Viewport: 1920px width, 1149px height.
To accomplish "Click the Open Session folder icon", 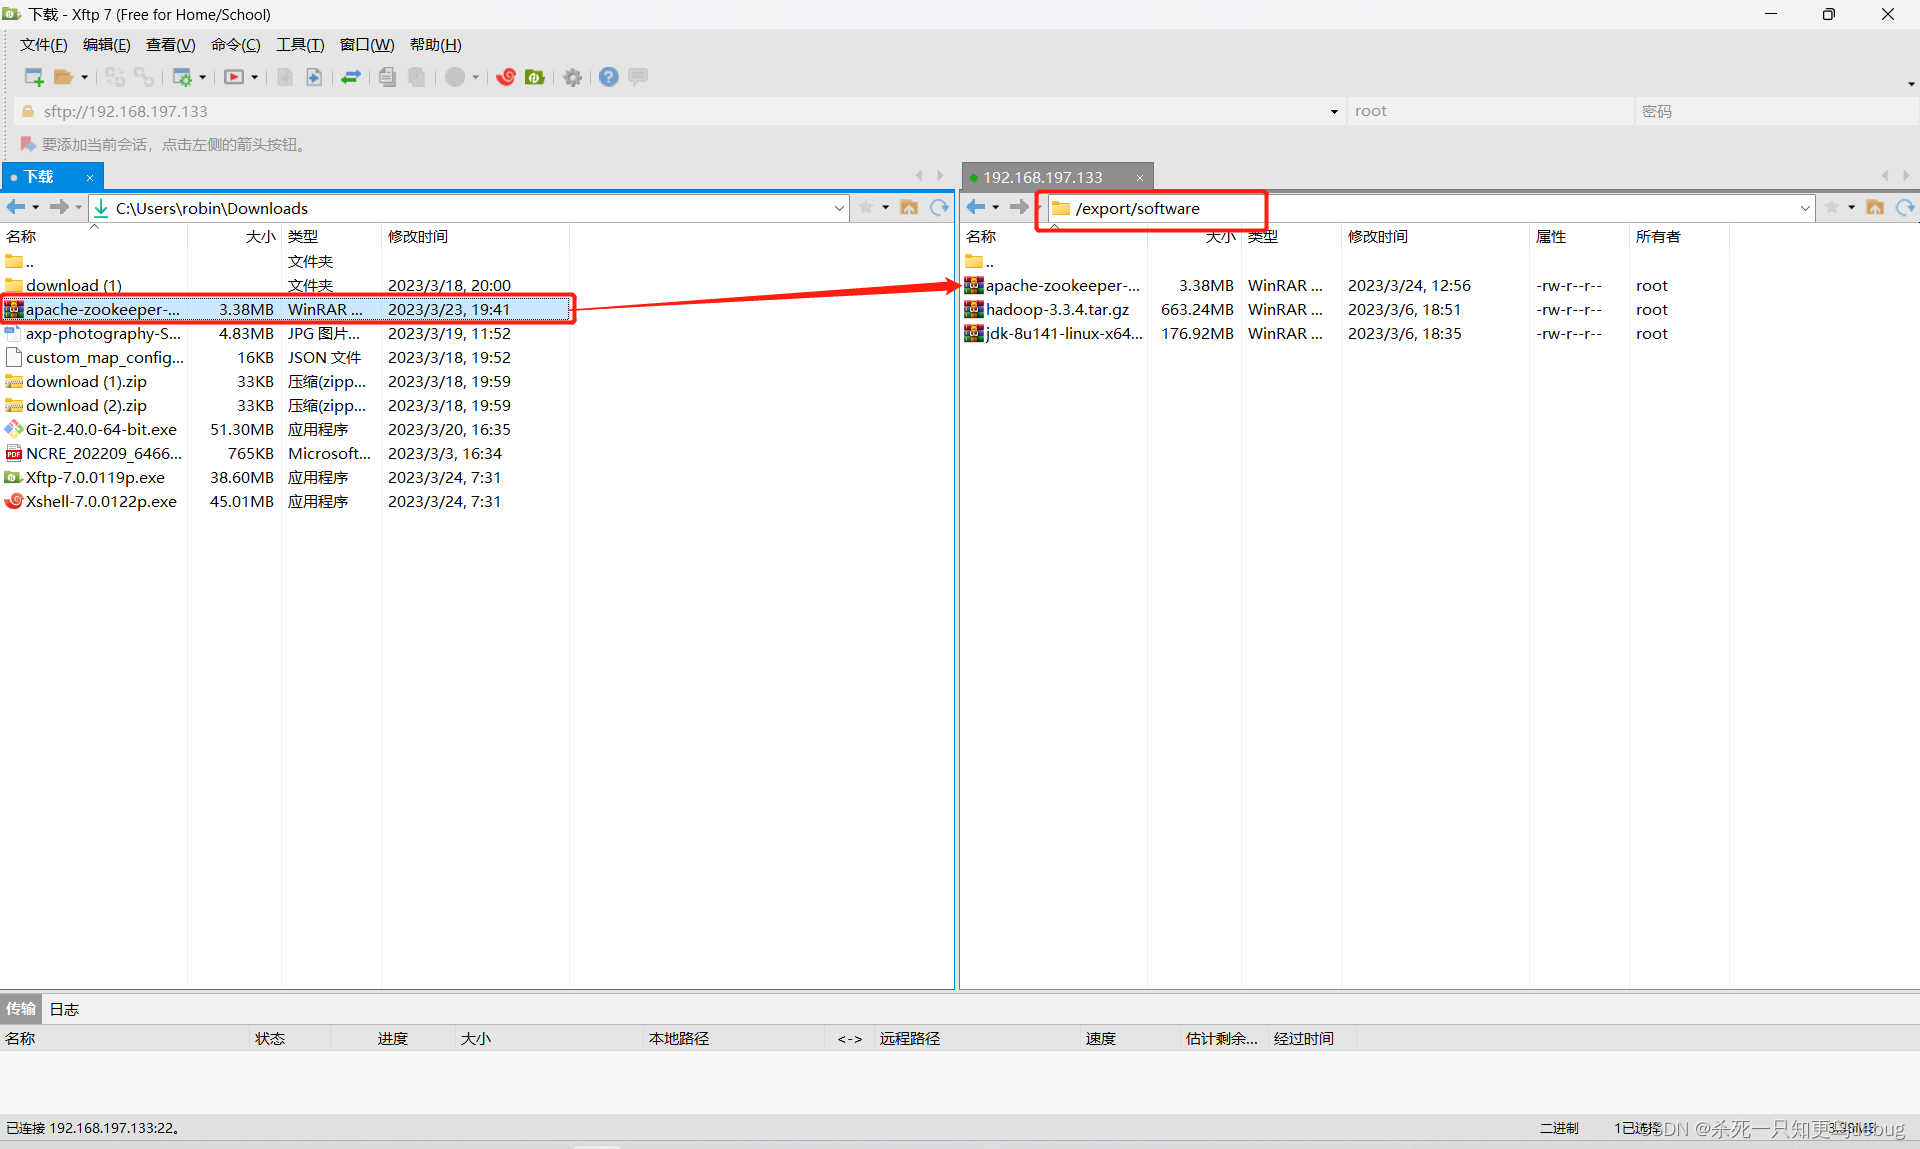I will click(64, 77).
